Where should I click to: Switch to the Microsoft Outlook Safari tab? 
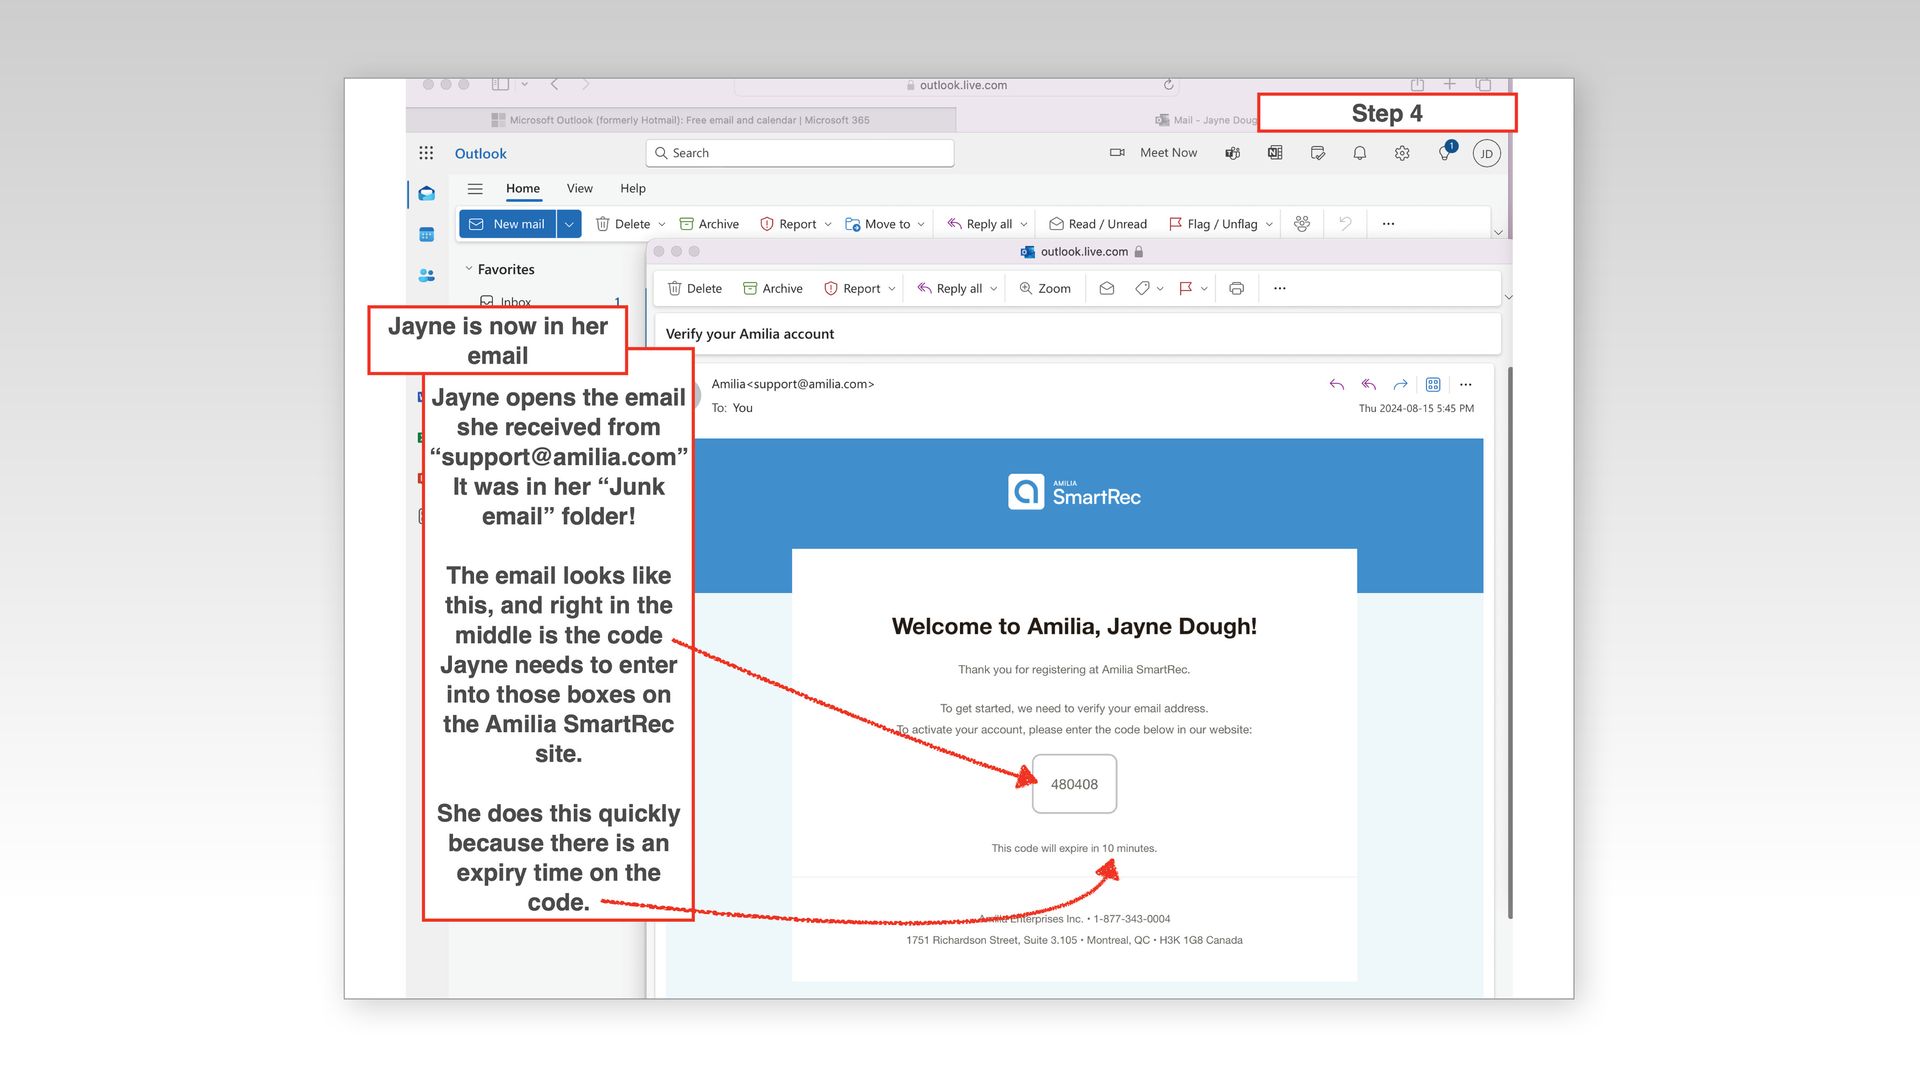coord(681,120)
